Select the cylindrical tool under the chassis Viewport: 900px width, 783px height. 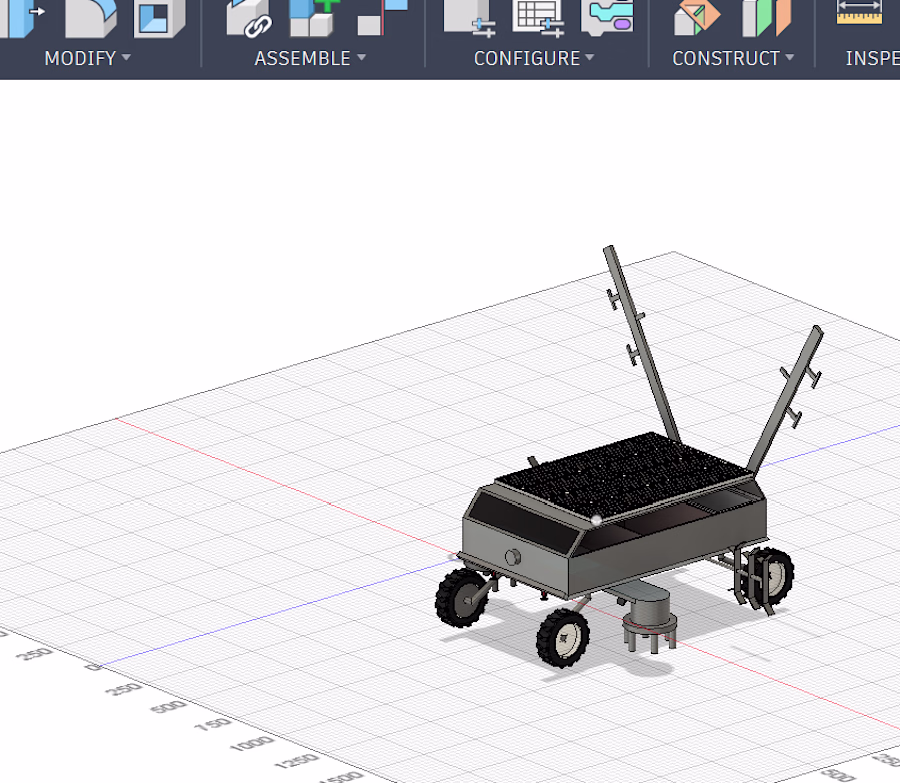[649, 621]
